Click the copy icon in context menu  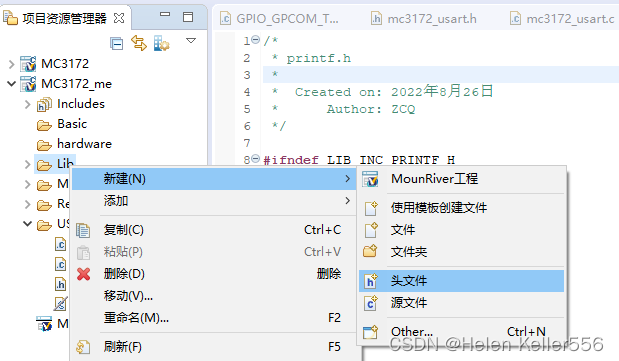pos(83,230)
